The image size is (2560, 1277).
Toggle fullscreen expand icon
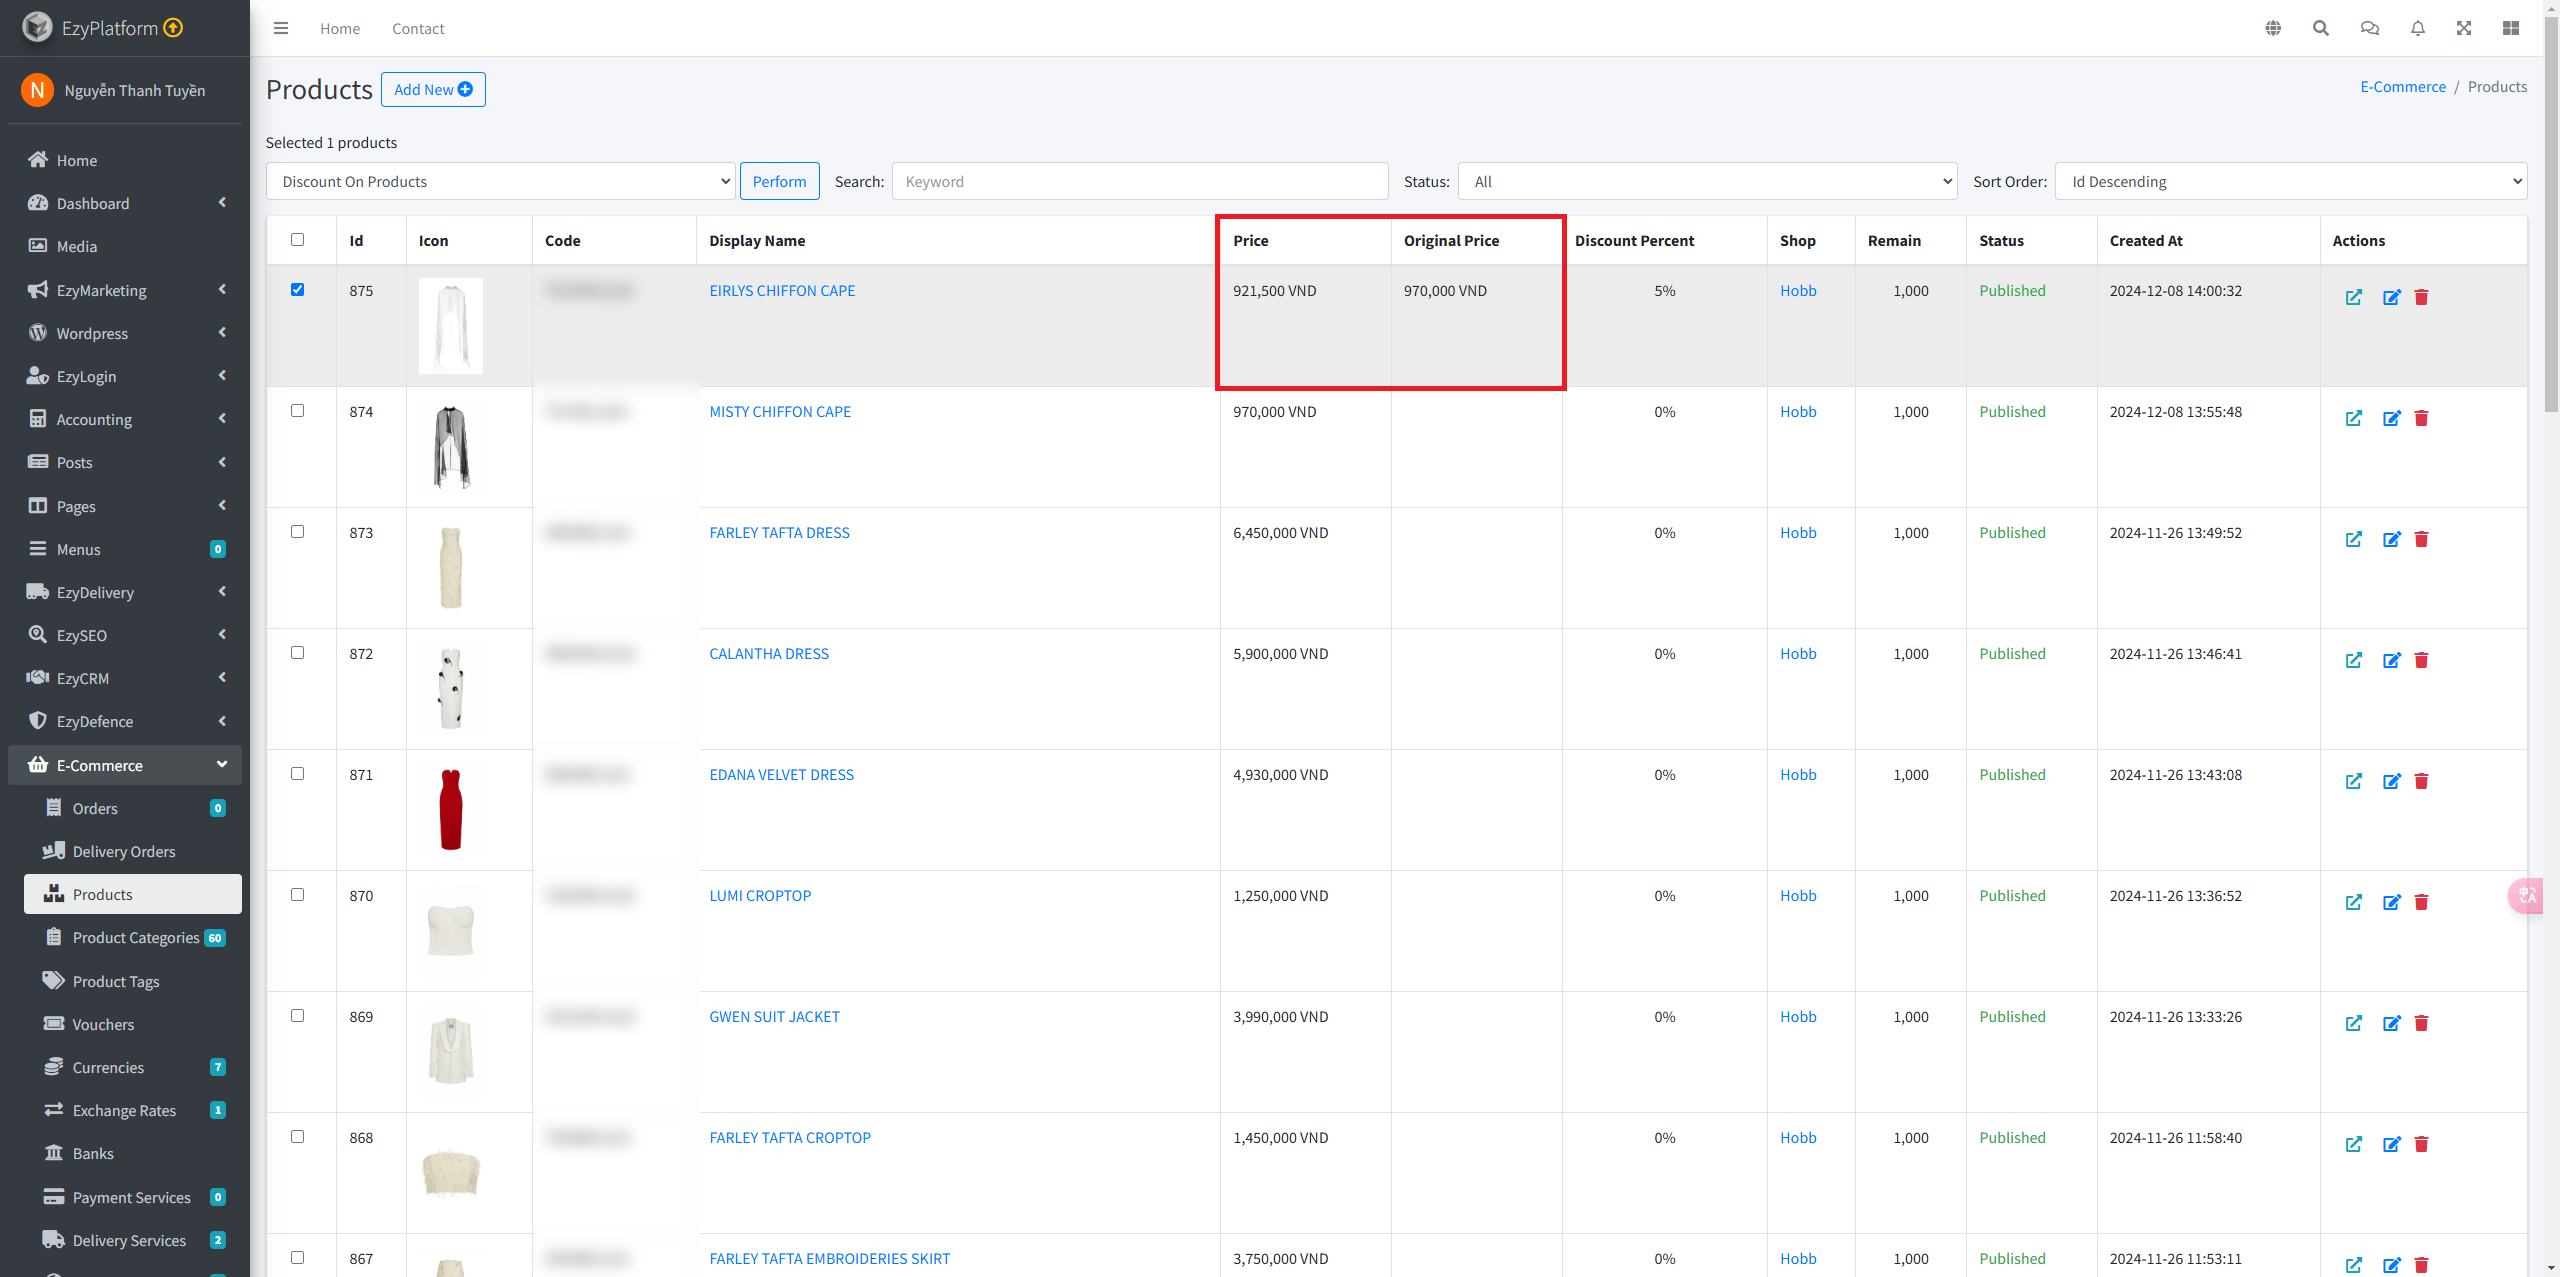[2464, 28]
